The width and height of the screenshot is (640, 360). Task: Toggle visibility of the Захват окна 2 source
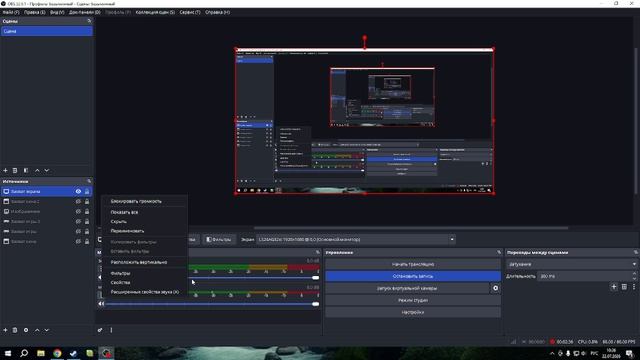[78, 201]
